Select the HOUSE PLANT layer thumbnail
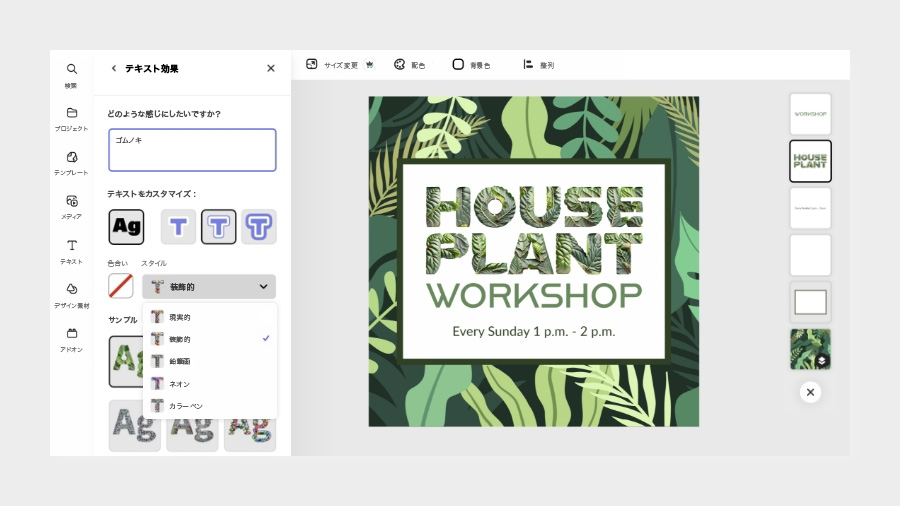Image resolution: width=900 pixels, height=506 pixels. [810, 161]
